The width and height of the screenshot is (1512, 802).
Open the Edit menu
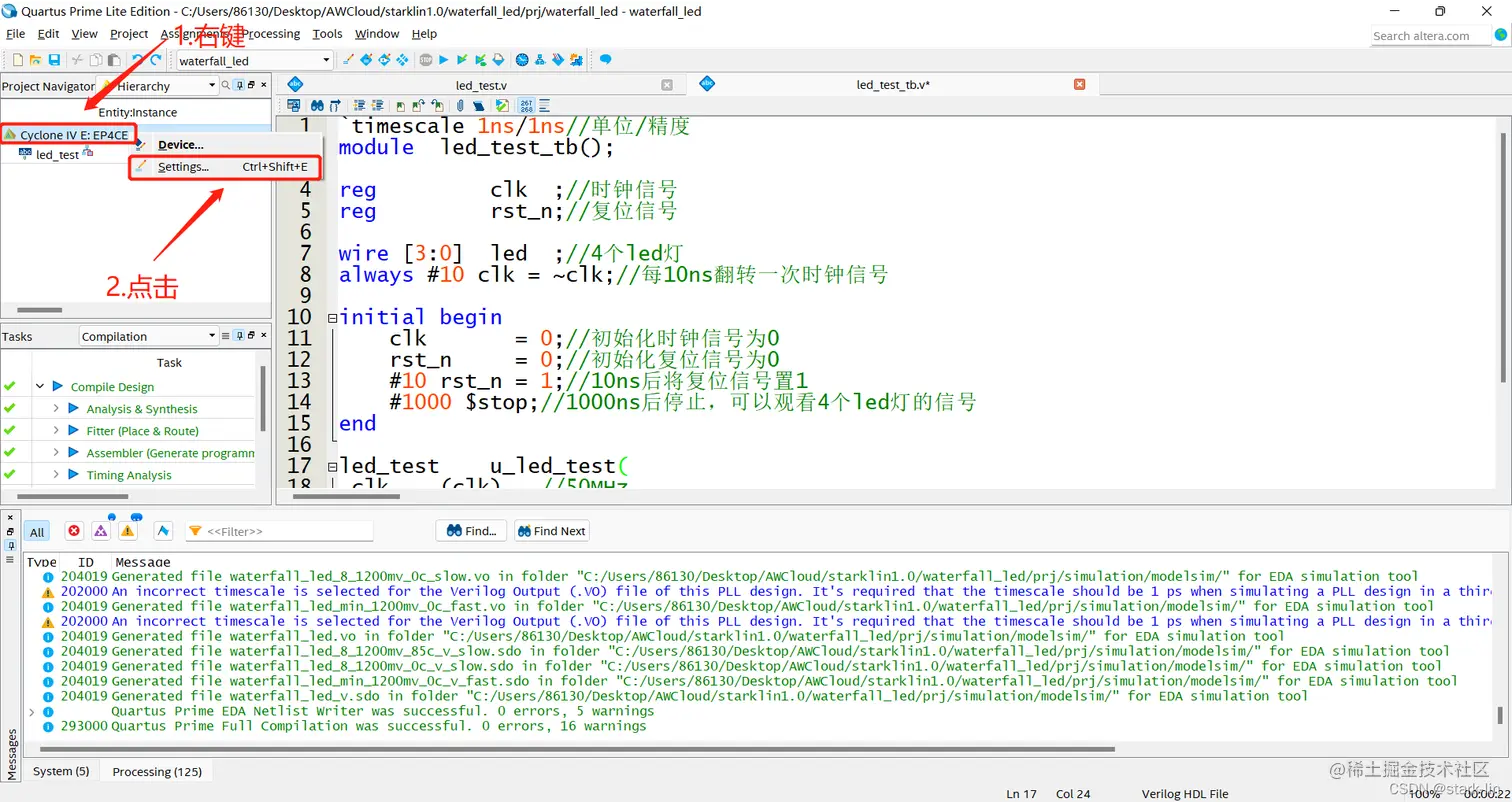48,33
